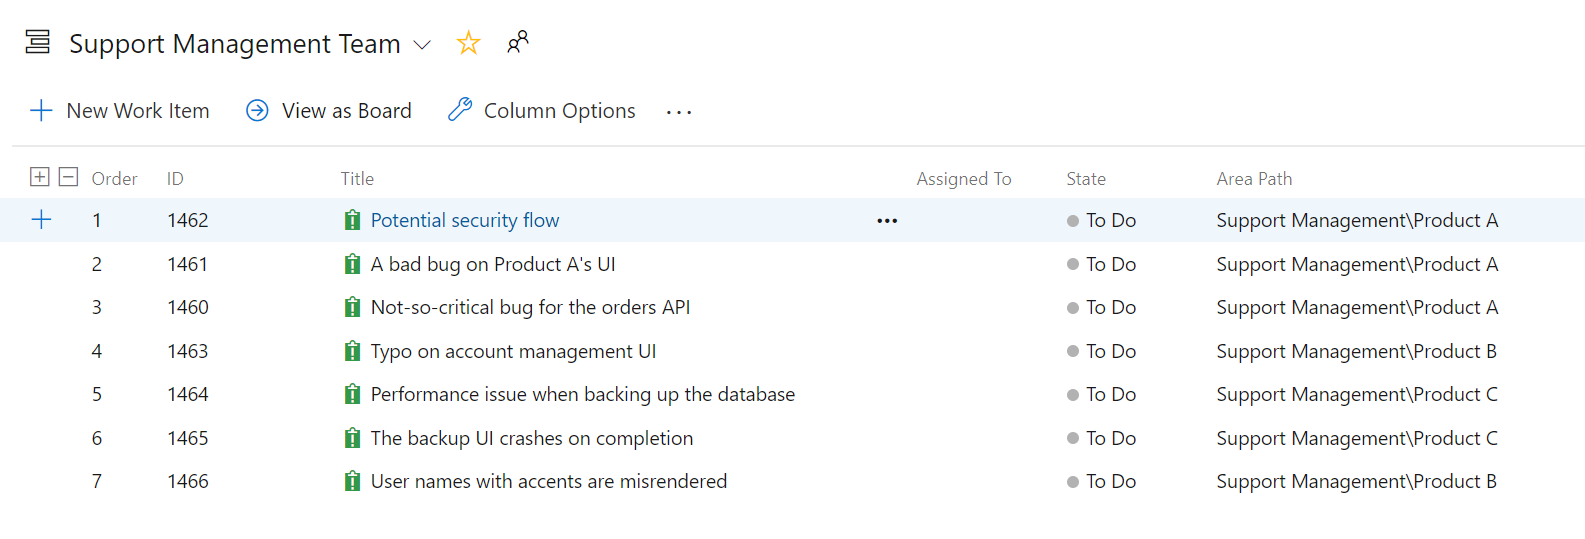
Task: Open the Support Management Team dropdown chevron
Action: (423, 45)
